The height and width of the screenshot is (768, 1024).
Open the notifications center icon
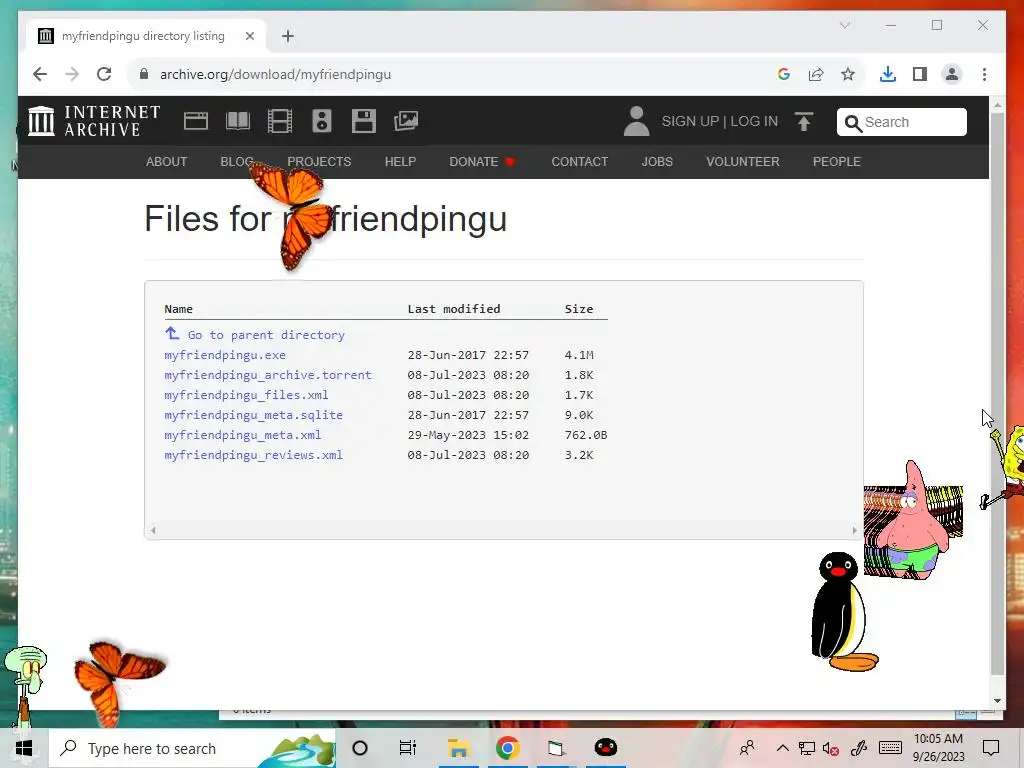(991, 748)
